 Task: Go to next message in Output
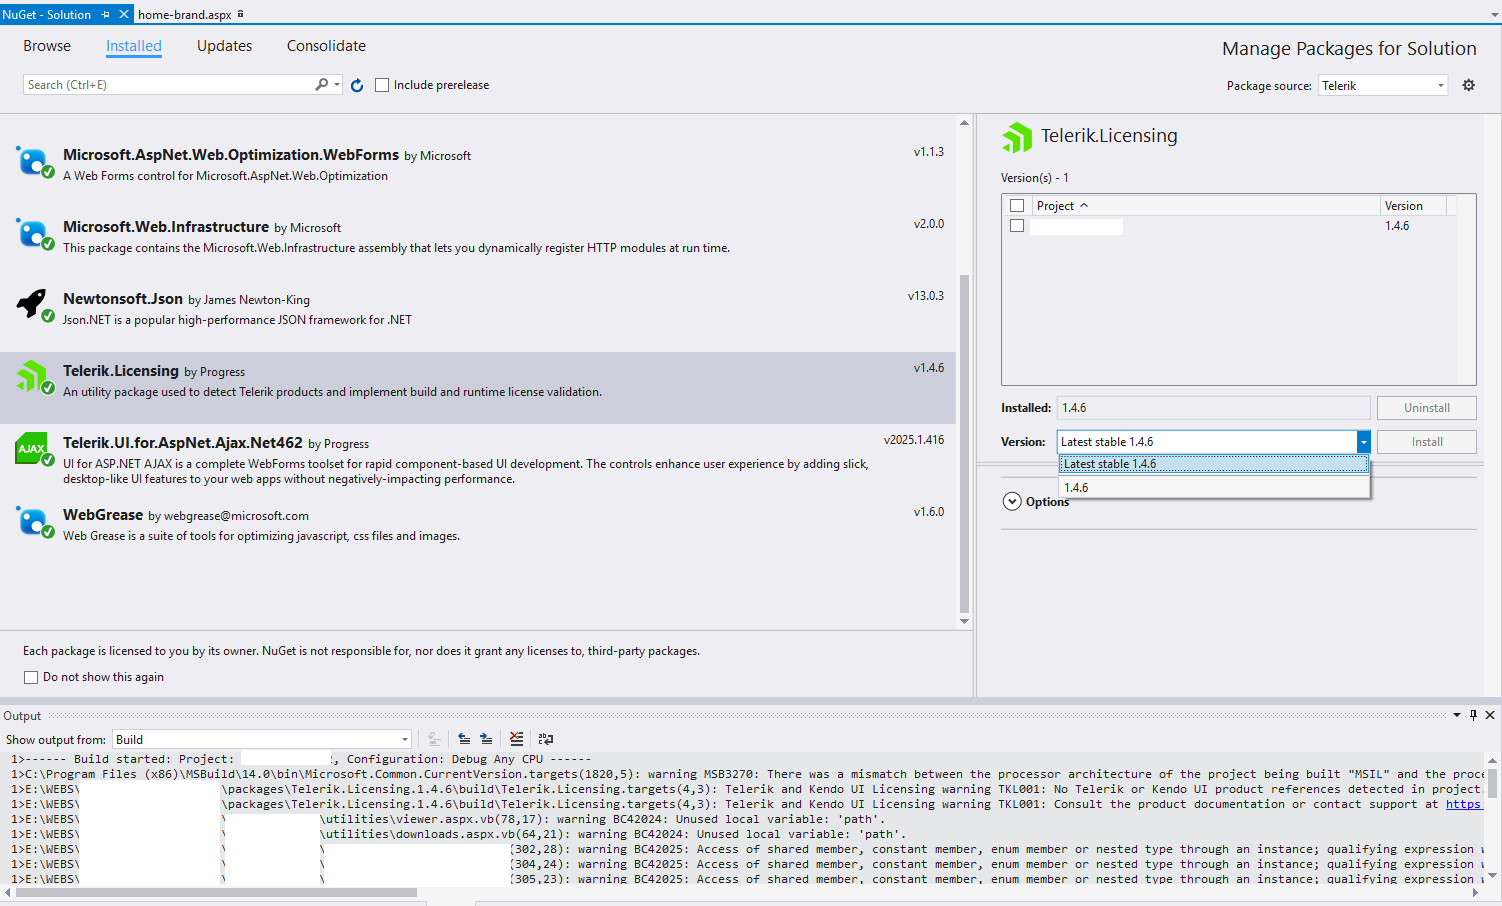486,739
